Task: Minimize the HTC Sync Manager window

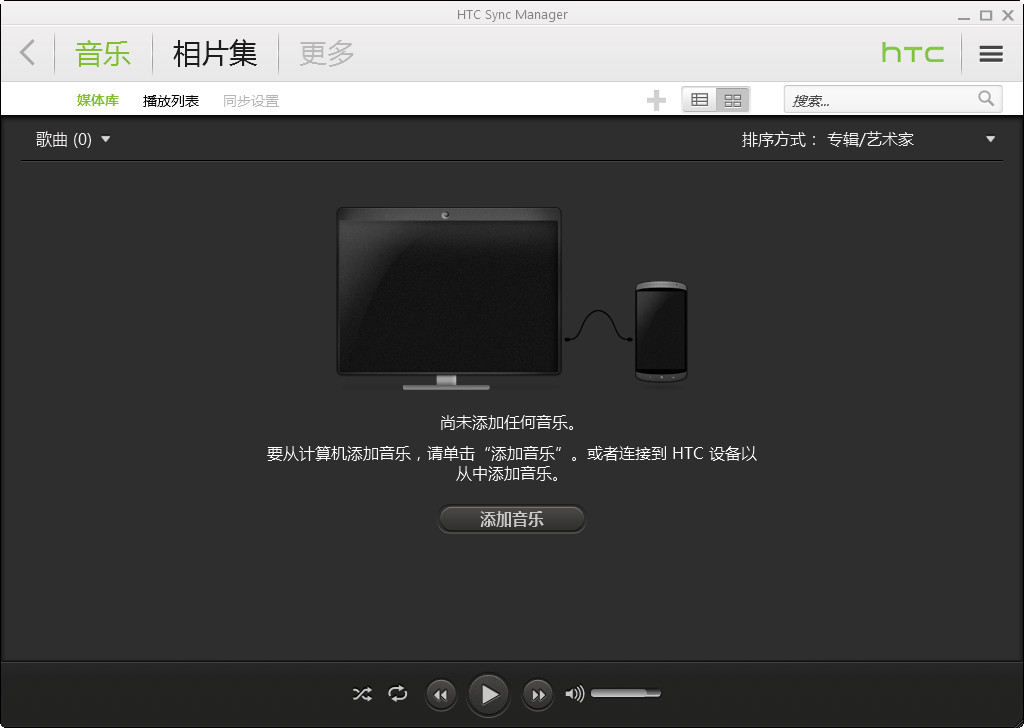Action: [964, 16]
